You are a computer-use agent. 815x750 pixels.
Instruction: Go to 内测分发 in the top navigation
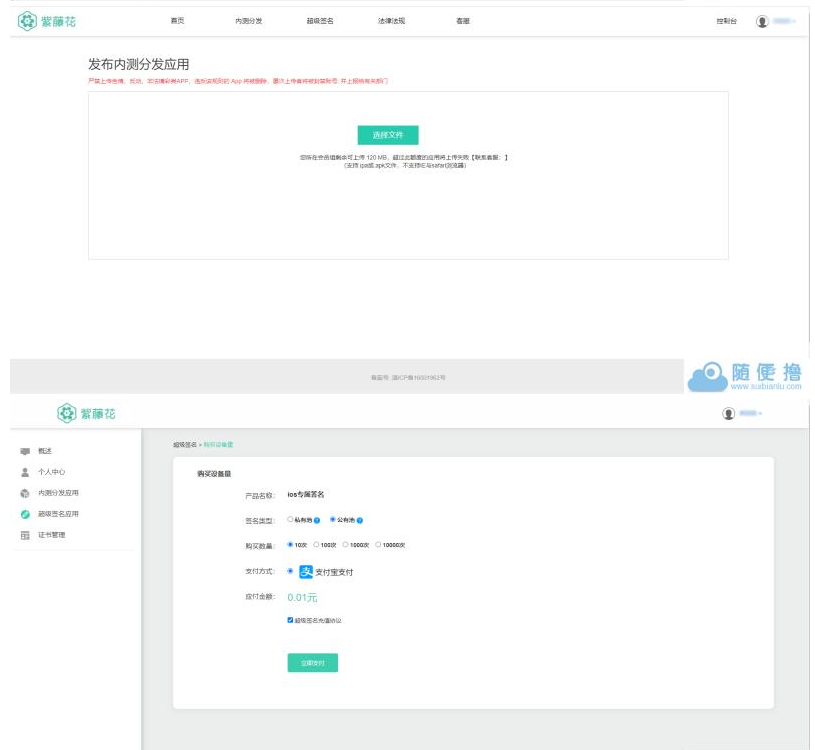[248, 21]
